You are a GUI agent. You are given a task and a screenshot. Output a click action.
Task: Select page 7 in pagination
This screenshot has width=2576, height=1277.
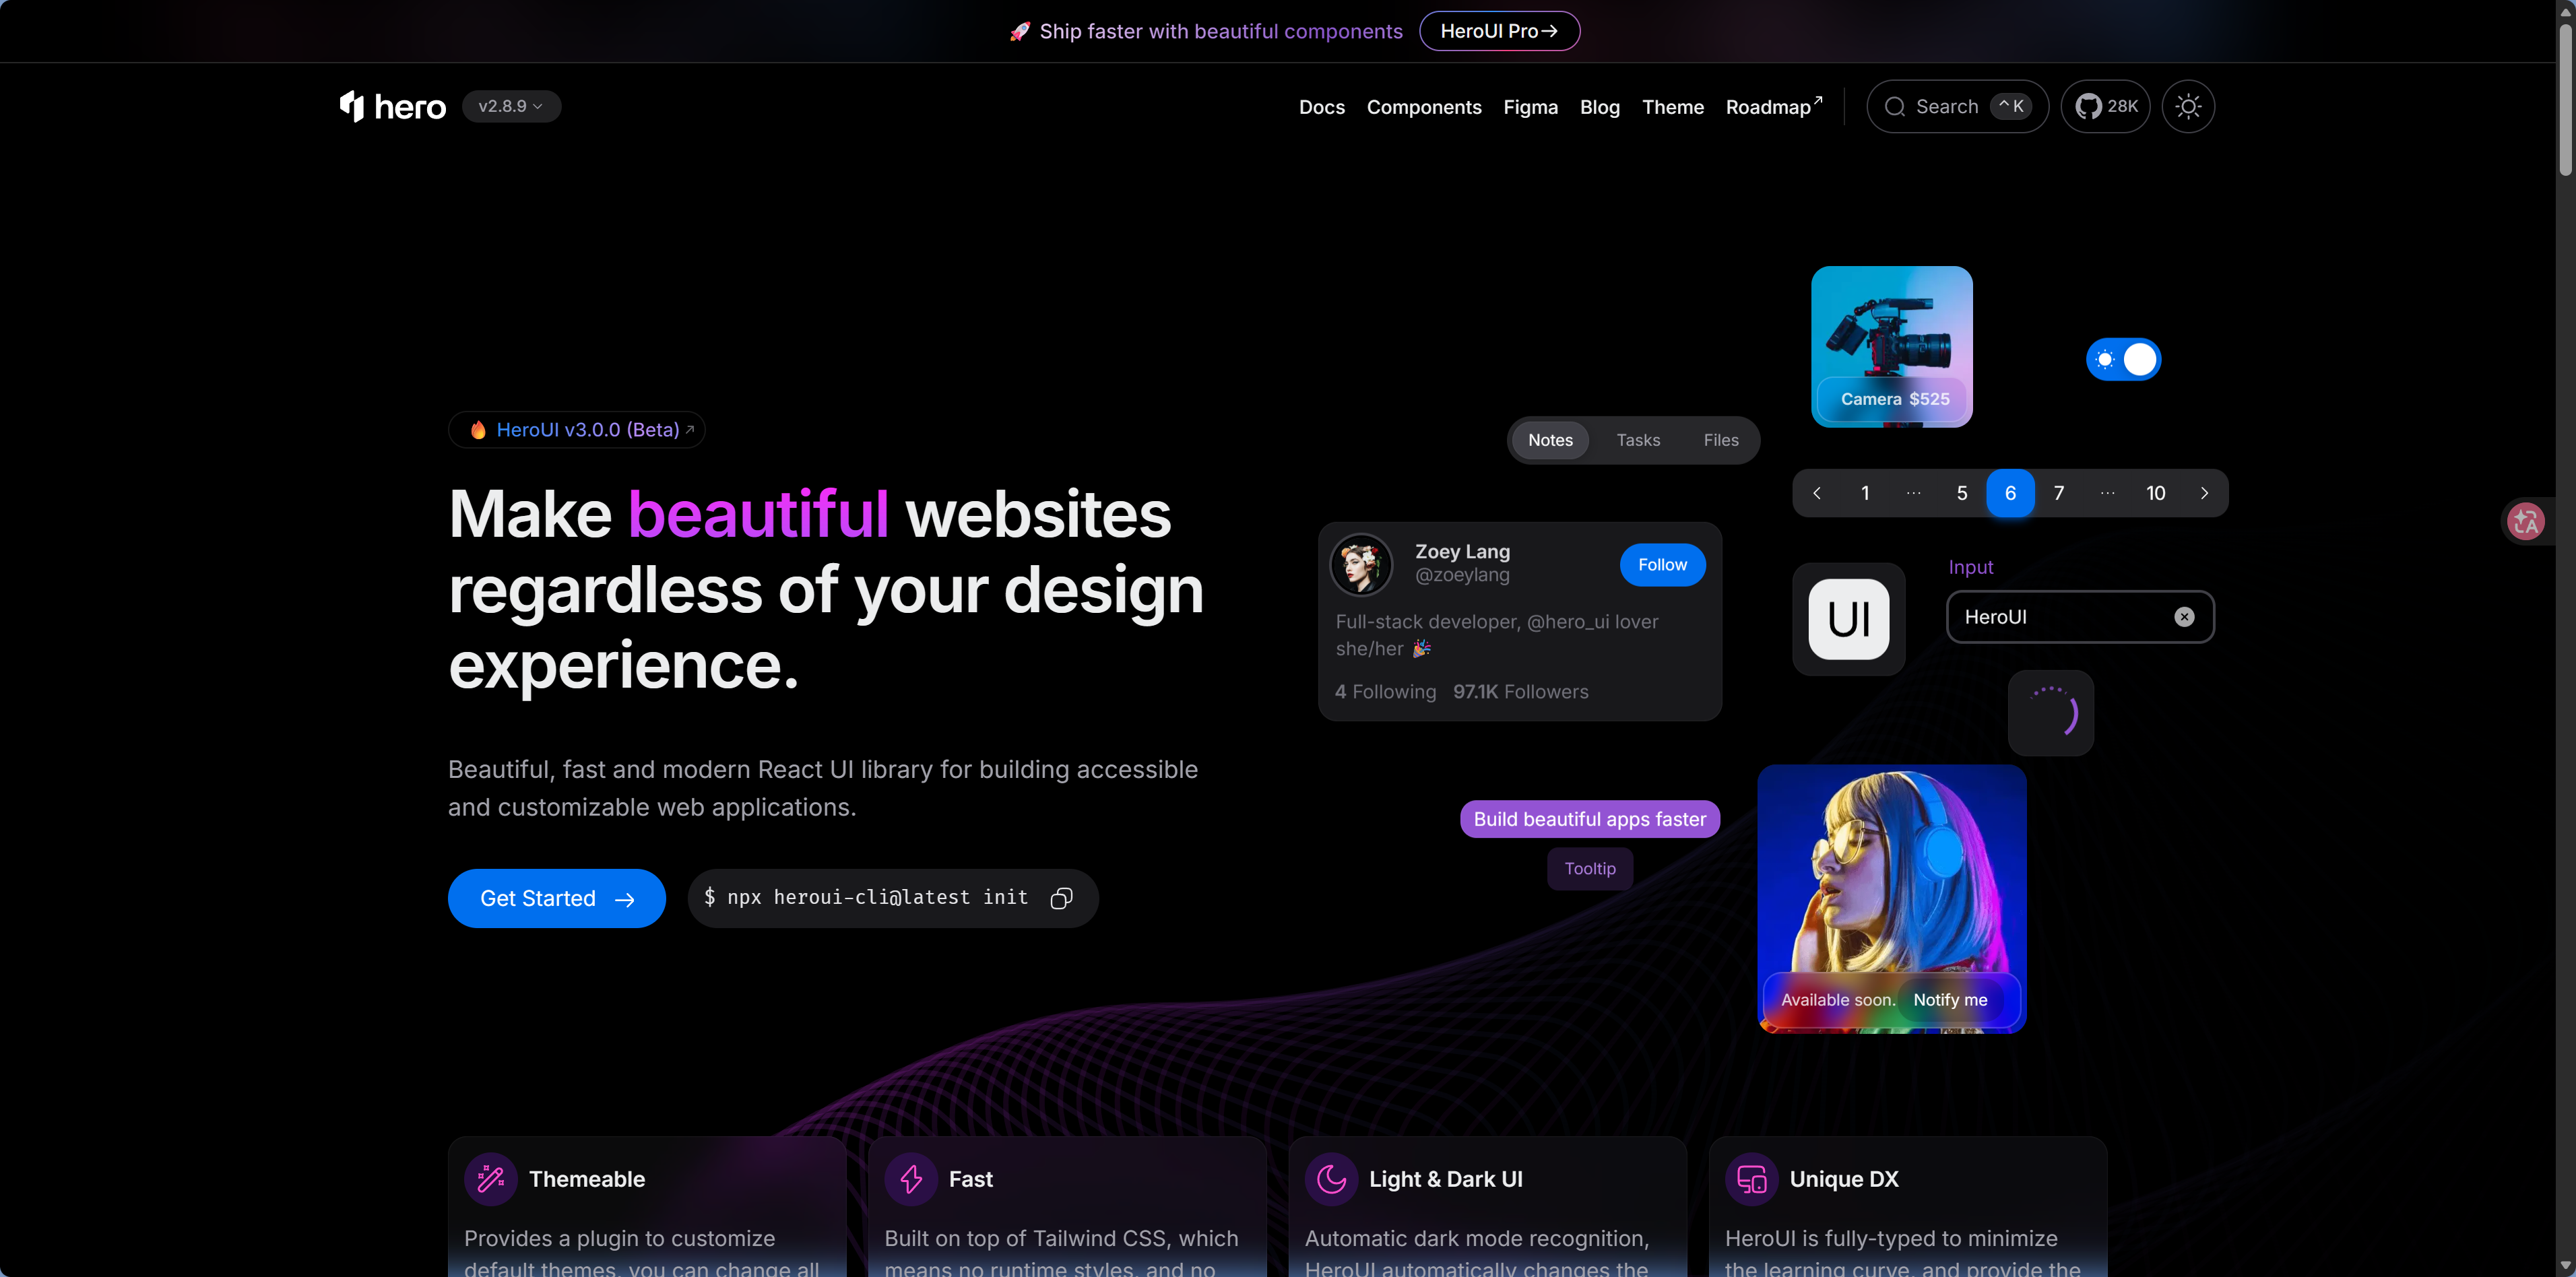pos(2058,493)
